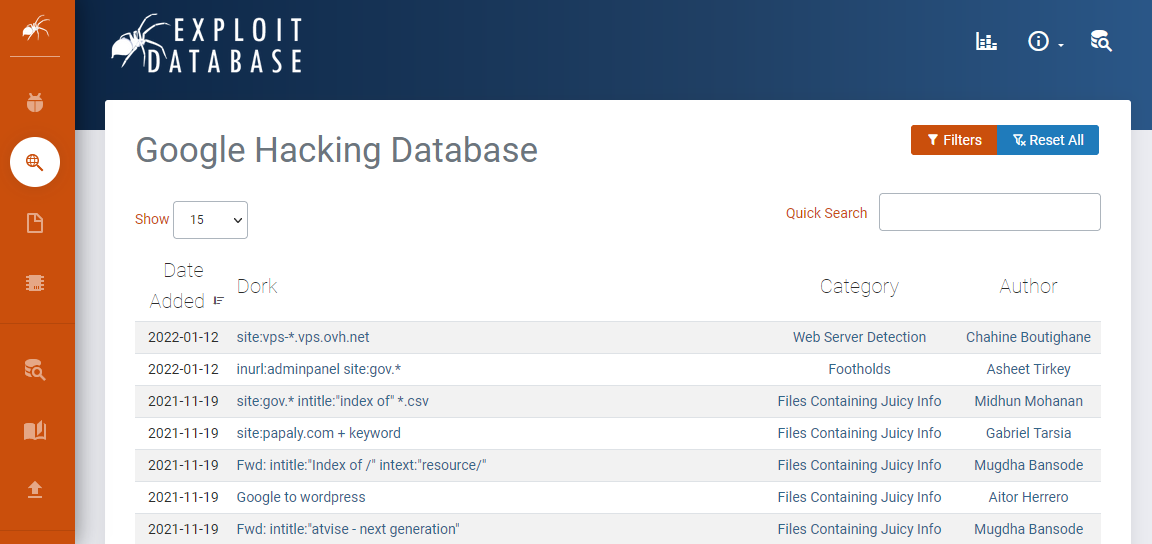This screenshot has height=544, width=1152.
Task: Click the bug Exploits icon in sidebar
Action: click(x=35, y=102)
